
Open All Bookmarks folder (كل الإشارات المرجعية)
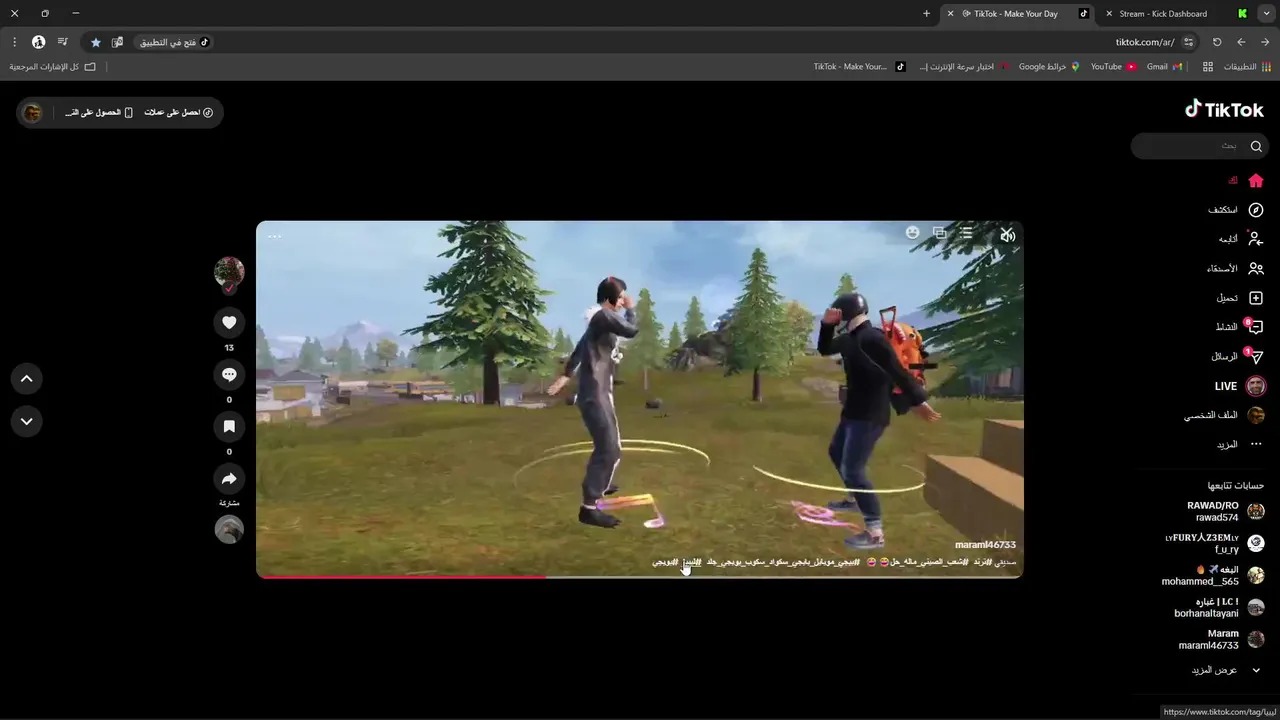[x=53, y=67]
